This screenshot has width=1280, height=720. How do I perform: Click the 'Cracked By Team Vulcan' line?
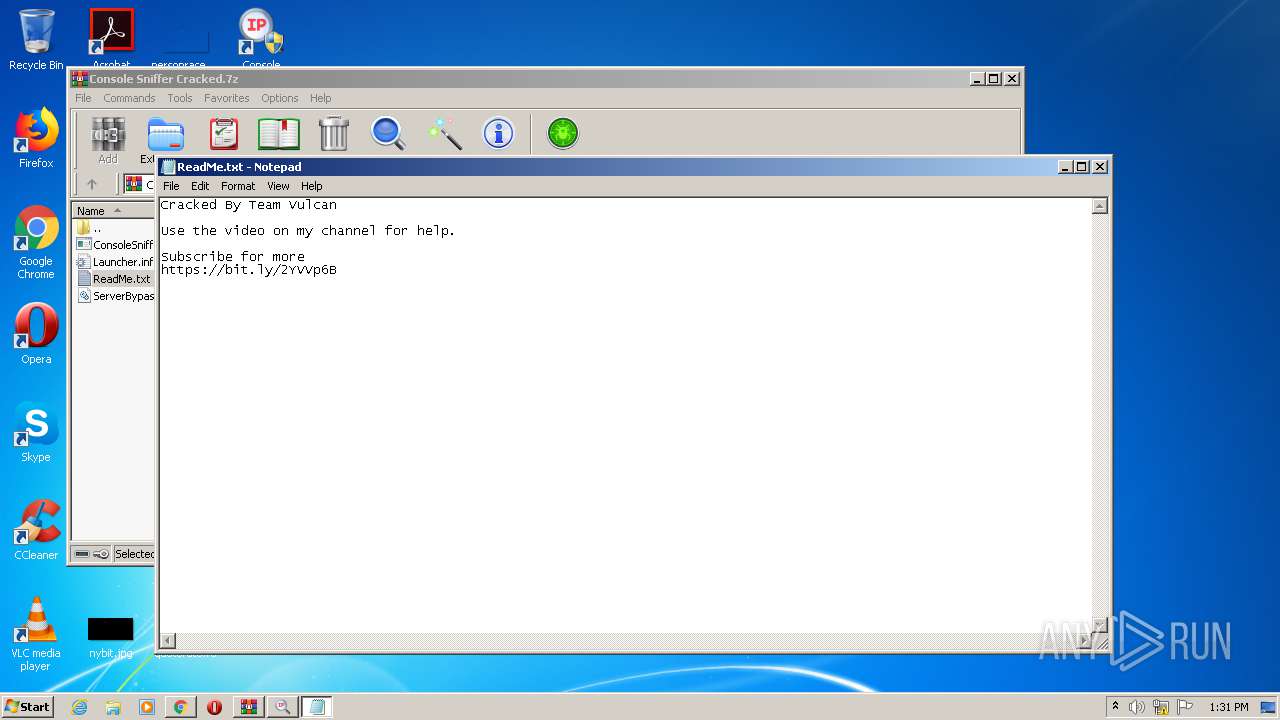coord(249,205)
